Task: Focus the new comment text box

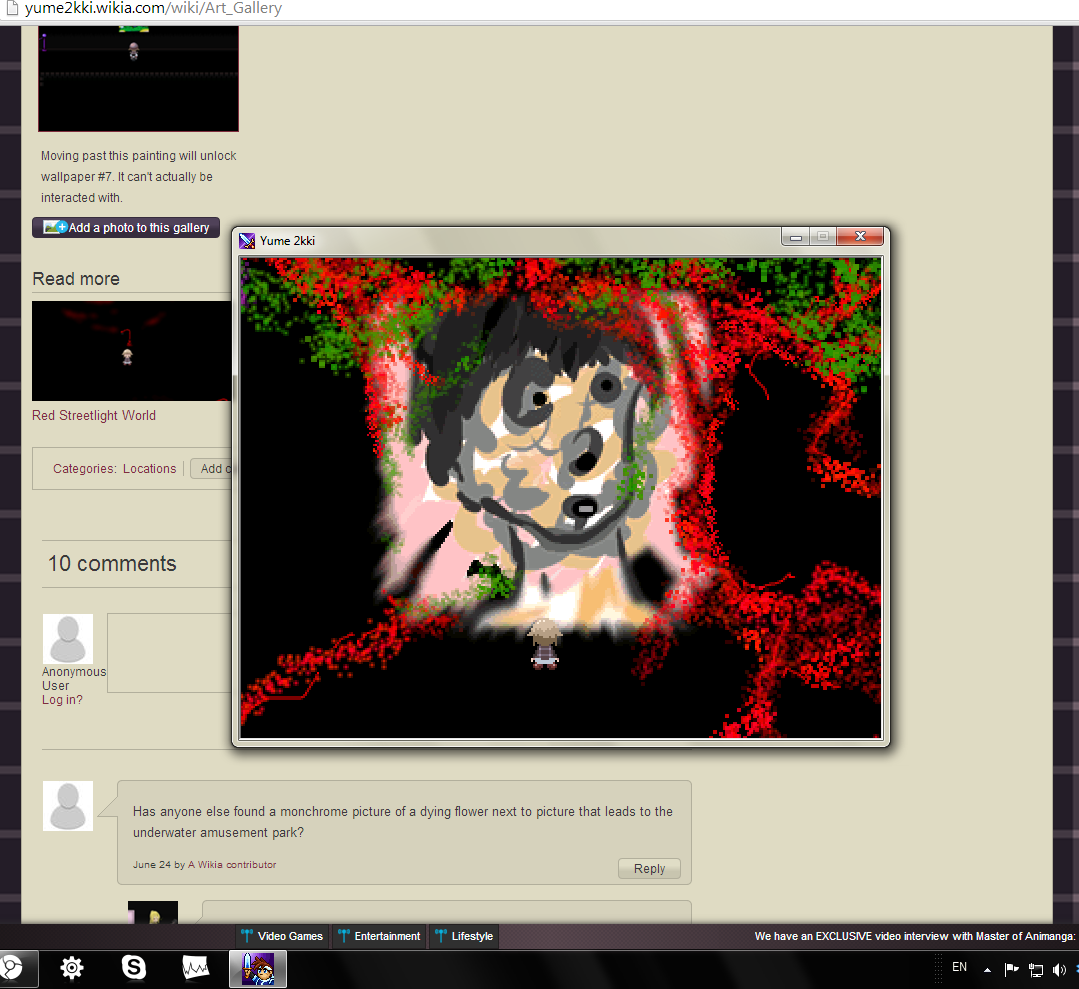Action: tap(169, 652)
